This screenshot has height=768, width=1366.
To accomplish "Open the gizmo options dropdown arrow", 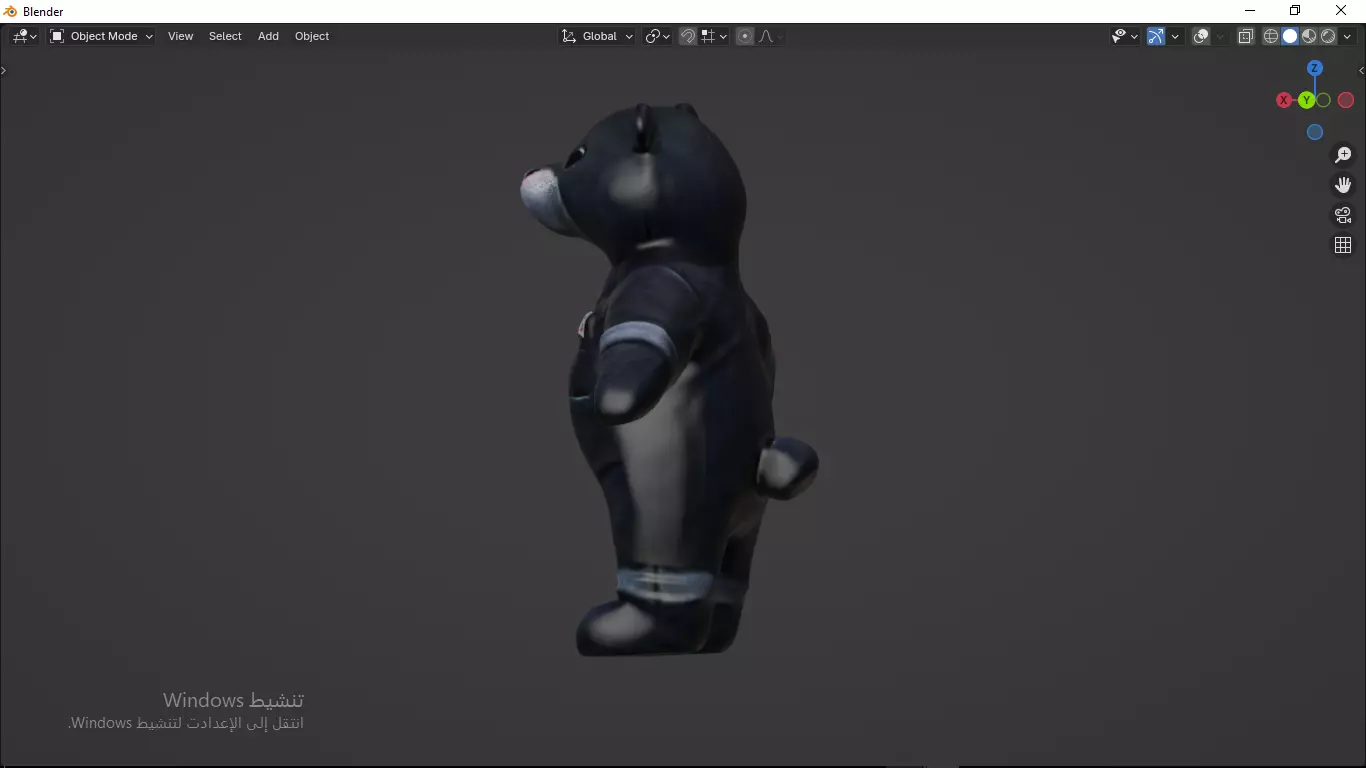I will (x=1175, y=36).
